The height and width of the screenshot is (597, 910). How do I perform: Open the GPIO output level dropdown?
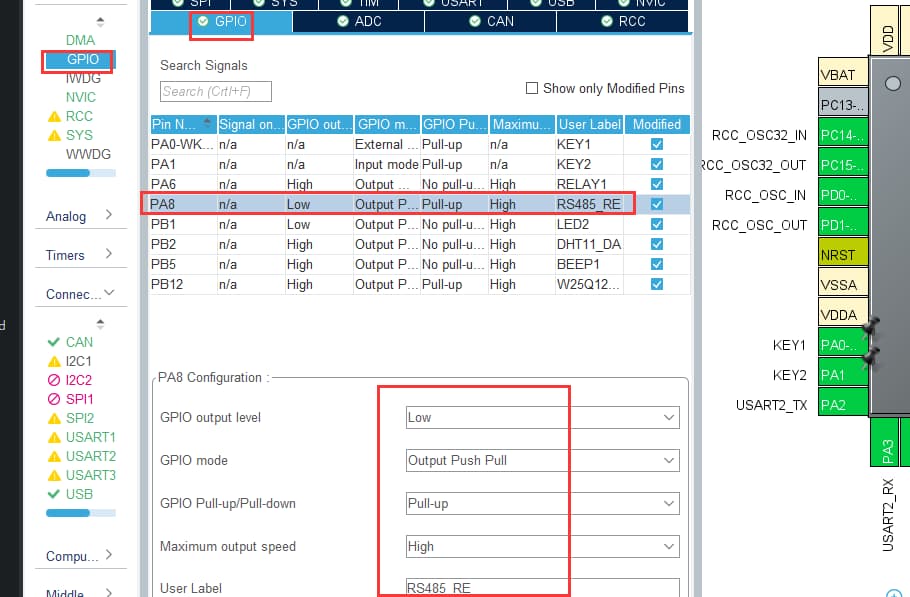point(542,417)
